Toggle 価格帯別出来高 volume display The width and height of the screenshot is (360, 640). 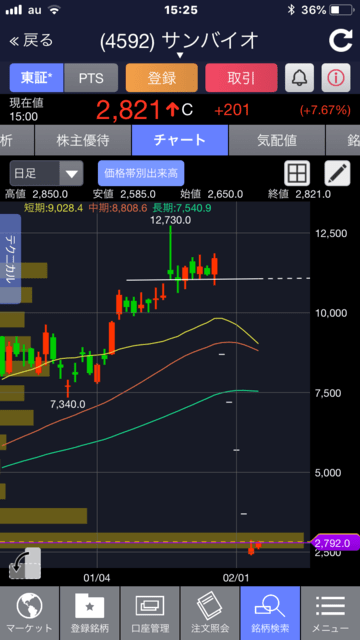point(141,173)
